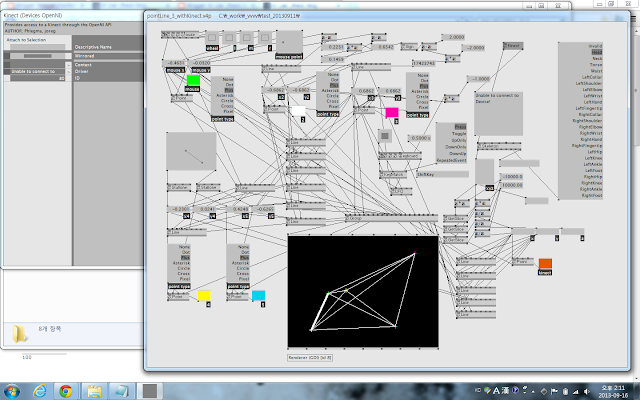640x400 pixels.
Task: Switch to the gray vvvv taskbar button
Action: 149,391
